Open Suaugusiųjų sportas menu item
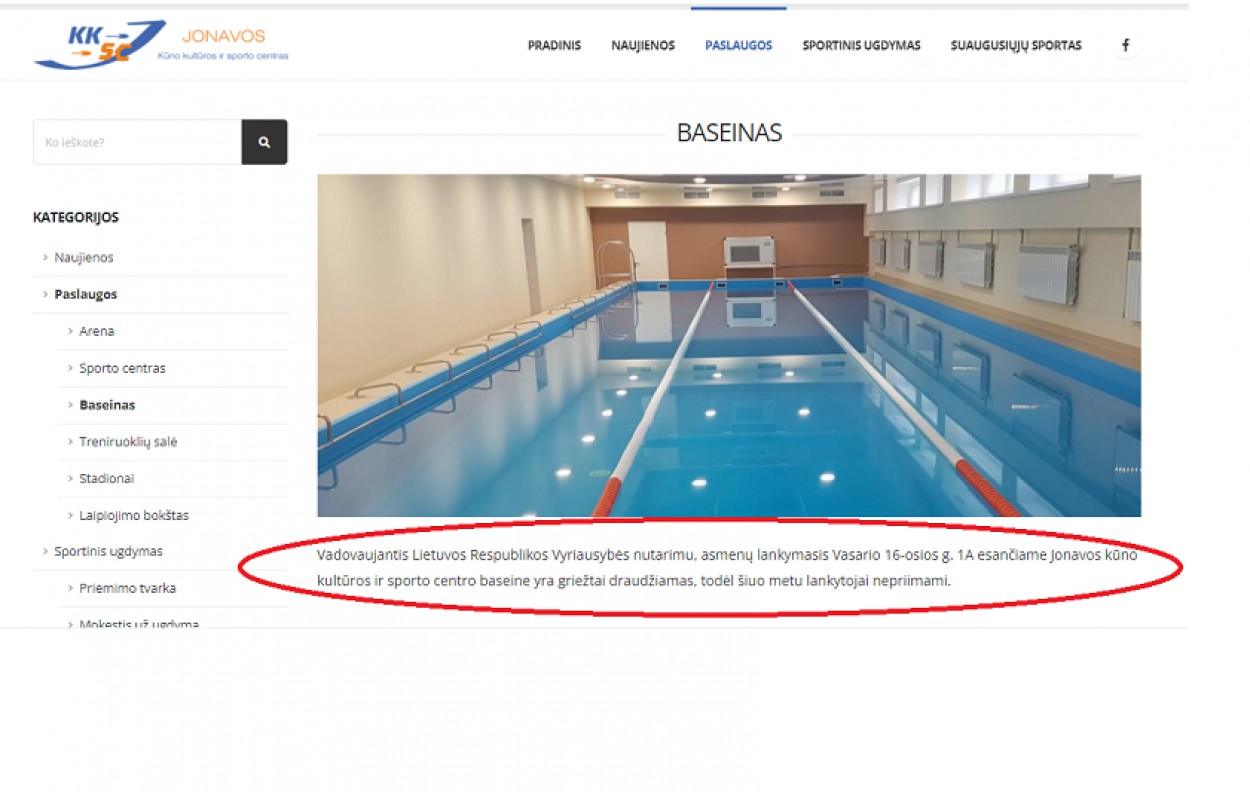Viewport: 1250px width, 792px height. 1015,45
